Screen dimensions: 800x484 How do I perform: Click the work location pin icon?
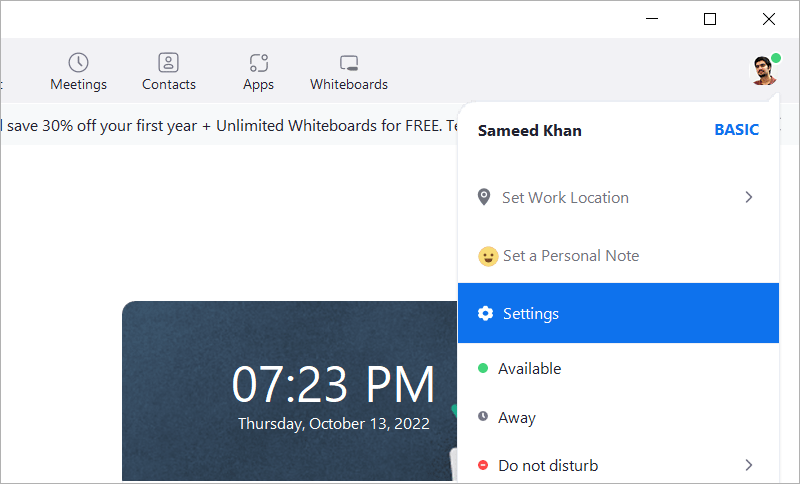click(484, 197)
